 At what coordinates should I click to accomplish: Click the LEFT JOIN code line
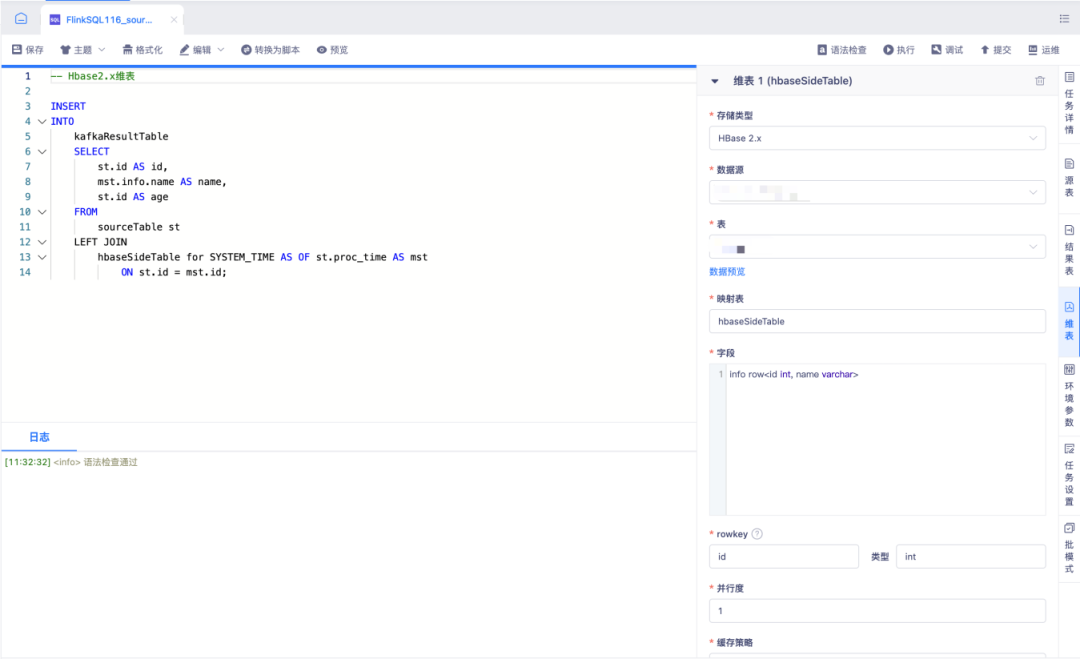coord(101,242)
